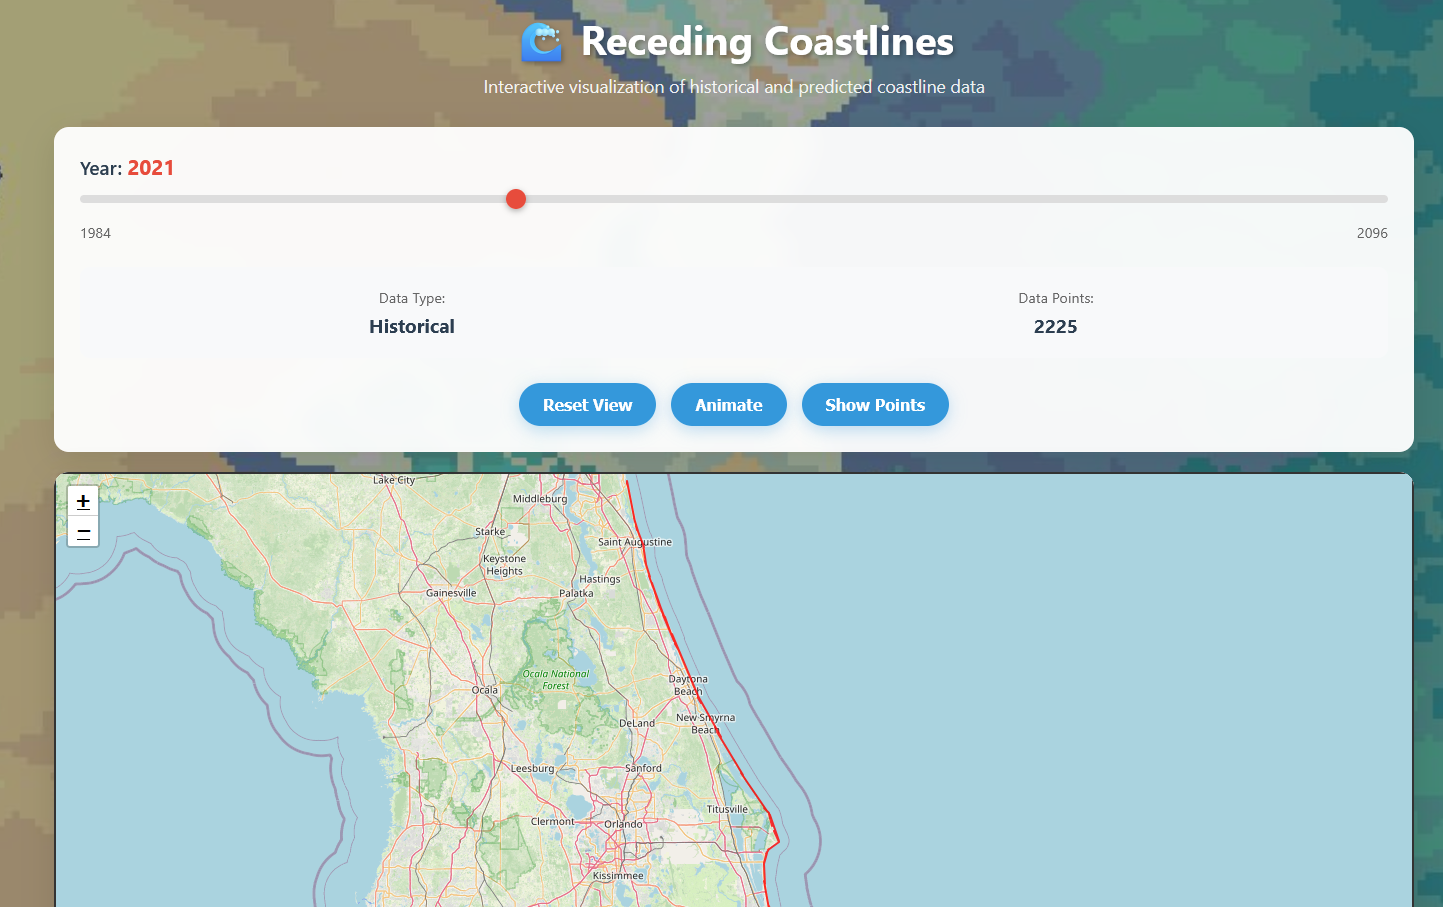The height and width of the screenshot is (907, 1443).
Task: Toggle Show Points on the map
Action: pos(874,405)
